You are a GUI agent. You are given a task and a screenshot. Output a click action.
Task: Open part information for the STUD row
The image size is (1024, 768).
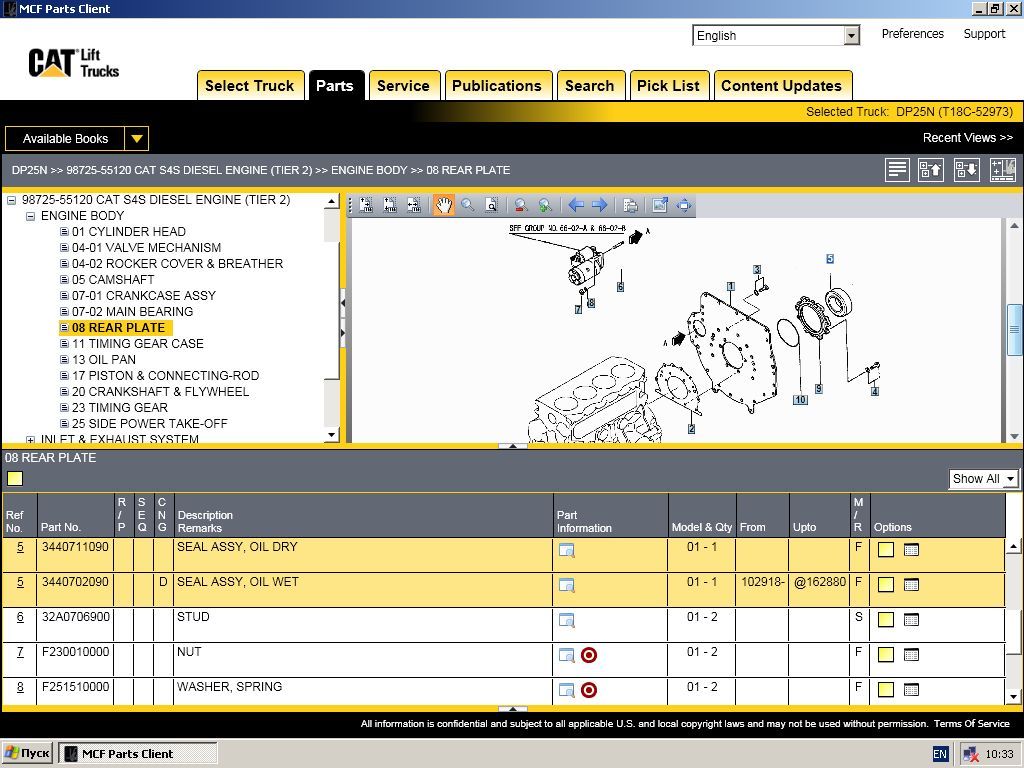pyautogui.click(x=567, y=620)
